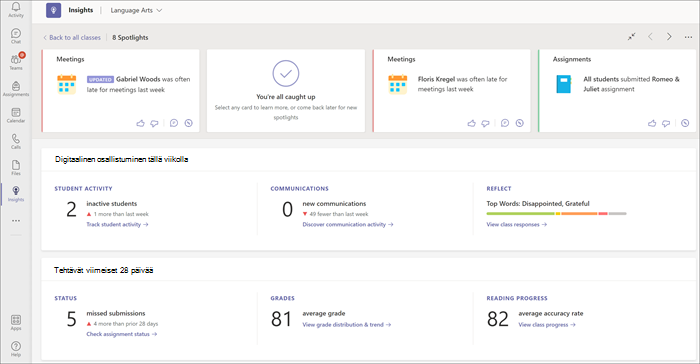
Task: Open the Help icon in sidebar
Action: coord(16,348)
